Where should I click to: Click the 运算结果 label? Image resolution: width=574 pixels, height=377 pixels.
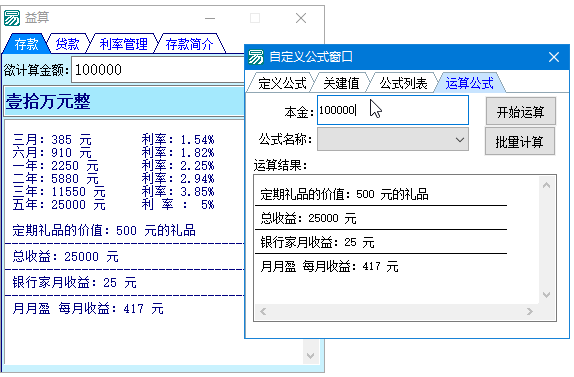[x=280, y=165]
